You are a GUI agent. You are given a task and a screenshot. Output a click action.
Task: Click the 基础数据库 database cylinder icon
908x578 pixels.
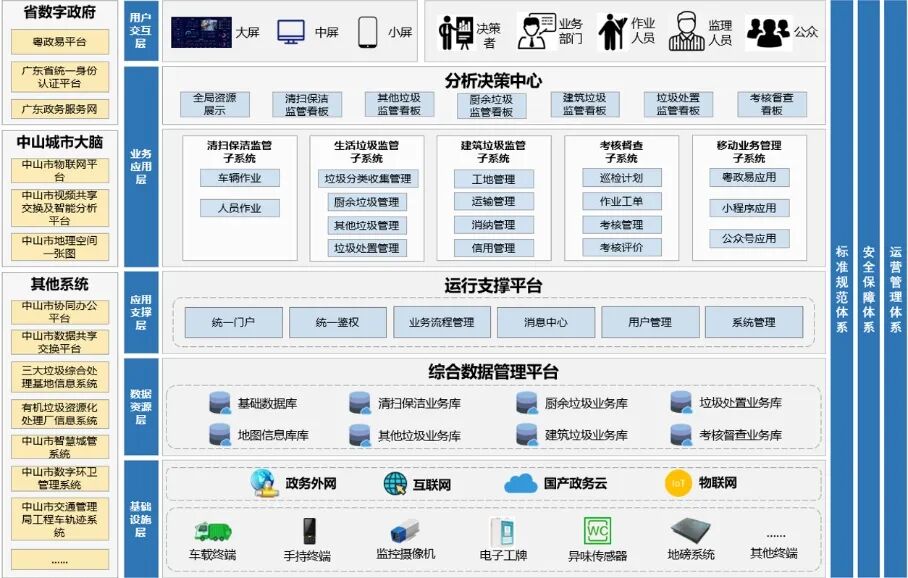218,402
